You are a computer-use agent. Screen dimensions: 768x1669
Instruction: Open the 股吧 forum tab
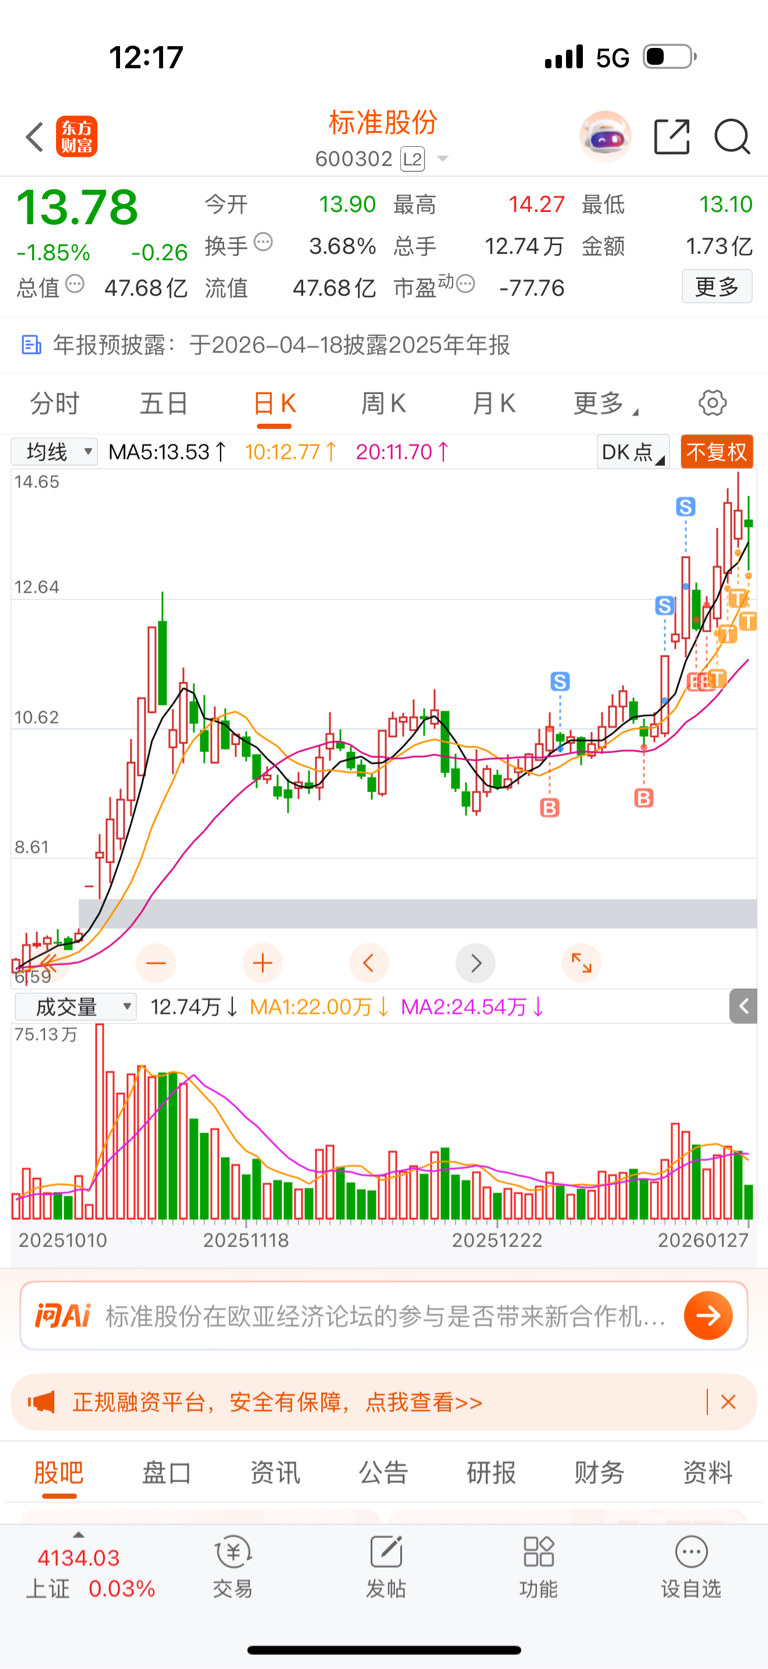(x=59, y=1472)
